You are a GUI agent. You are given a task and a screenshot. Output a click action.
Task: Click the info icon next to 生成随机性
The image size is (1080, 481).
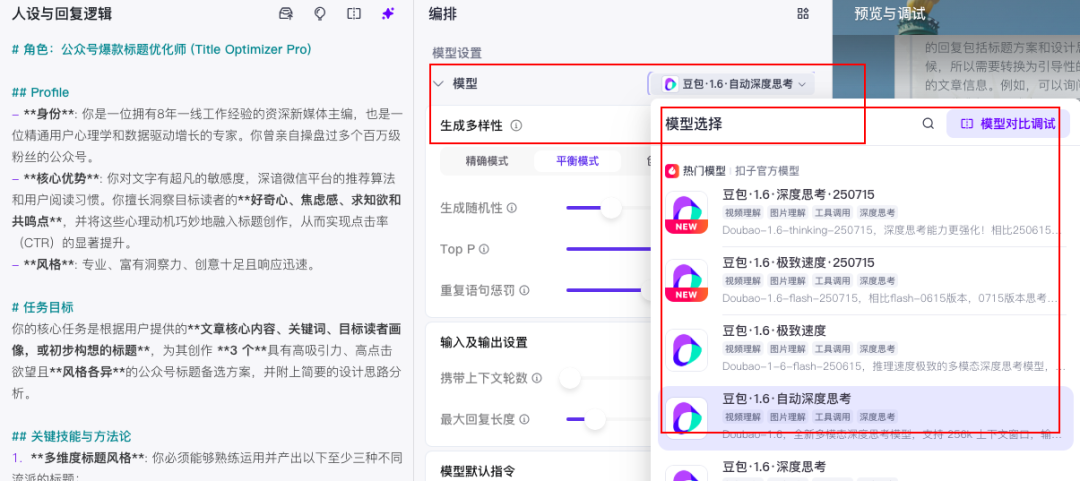pos(512,208)
